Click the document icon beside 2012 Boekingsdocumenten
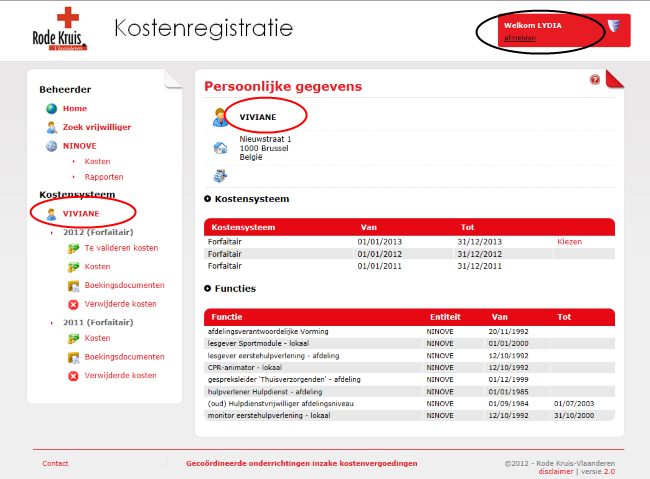The image size is (650, 479). (x=73, y=286)
